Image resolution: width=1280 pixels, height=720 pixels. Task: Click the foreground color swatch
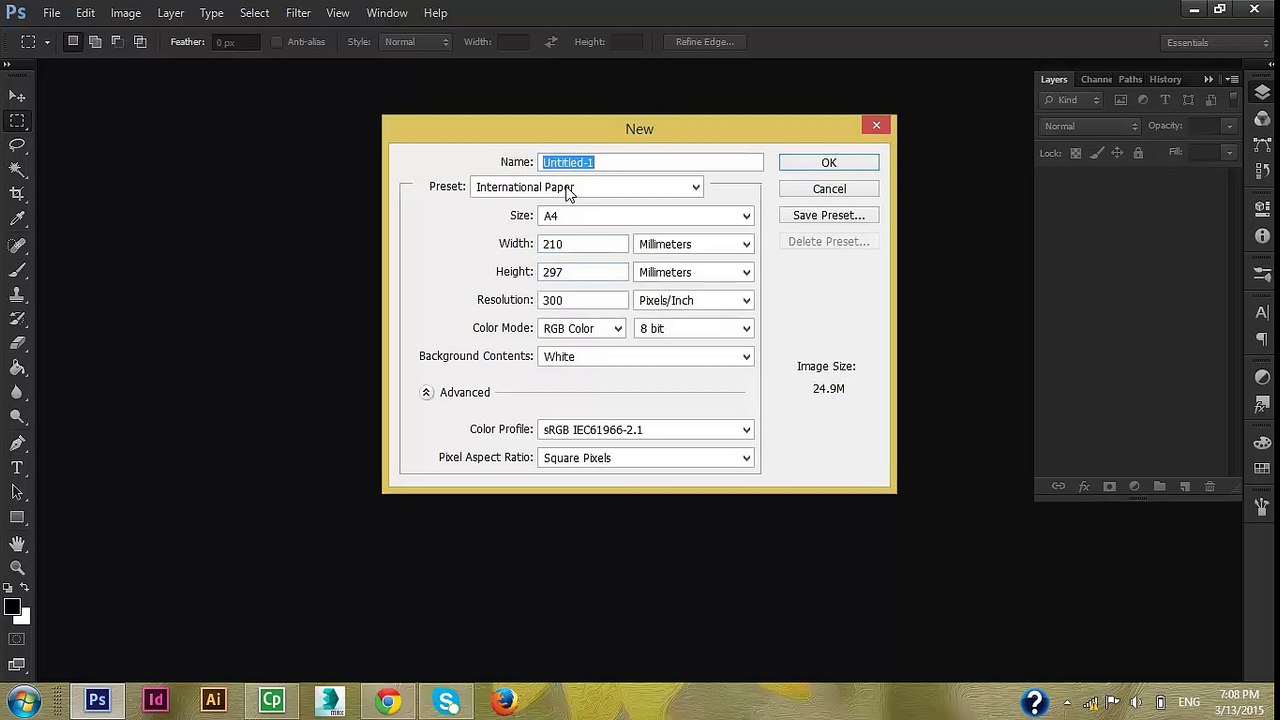[x=12, y=607]
